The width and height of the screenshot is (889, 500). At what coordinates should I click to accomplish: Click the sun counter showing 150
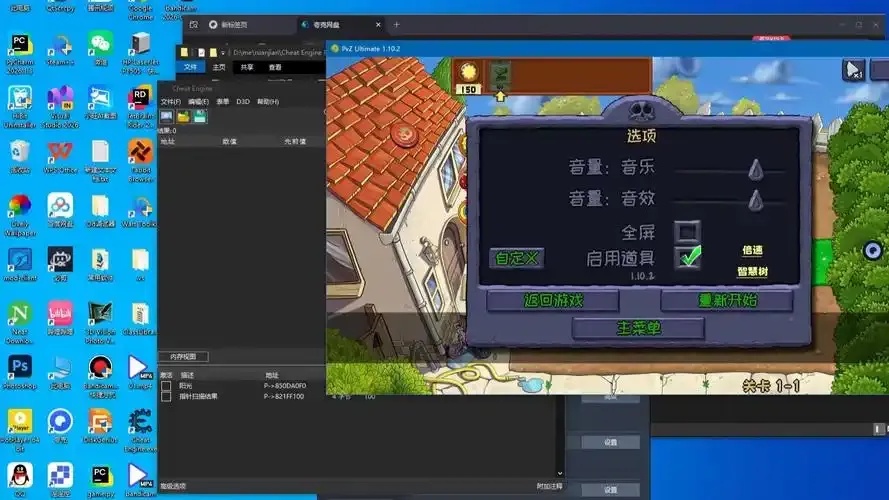click(x=468, y=77)
